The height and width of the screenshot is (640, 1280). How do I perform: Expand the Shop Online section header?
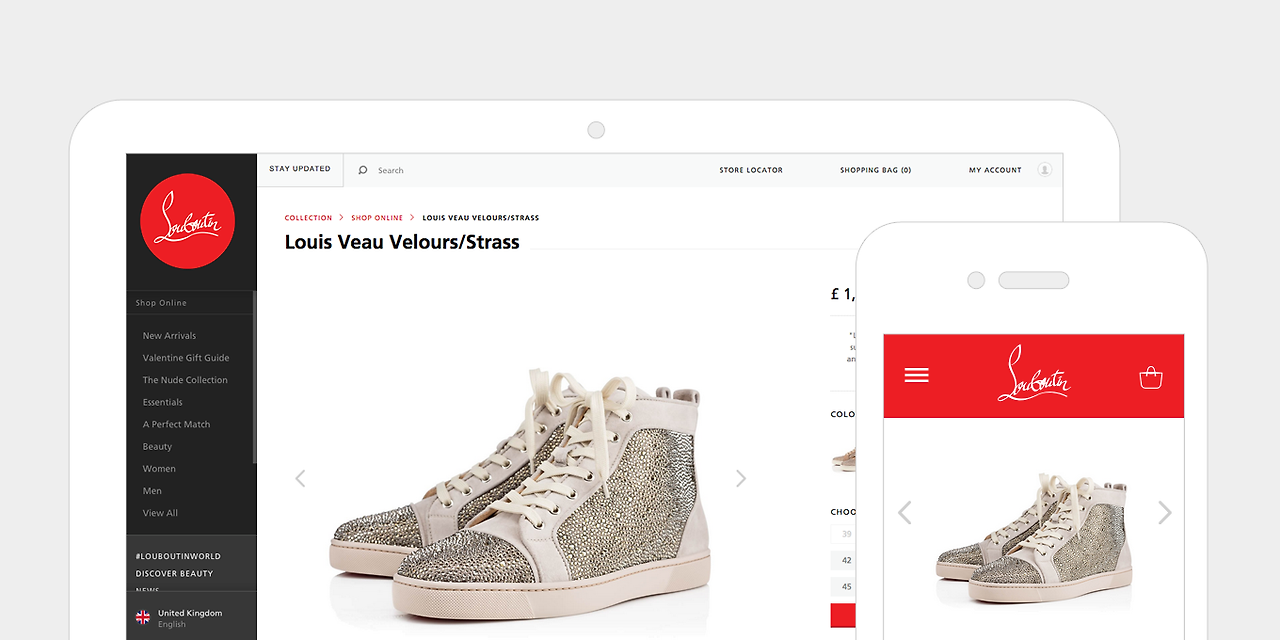click(x=161, y=302)
